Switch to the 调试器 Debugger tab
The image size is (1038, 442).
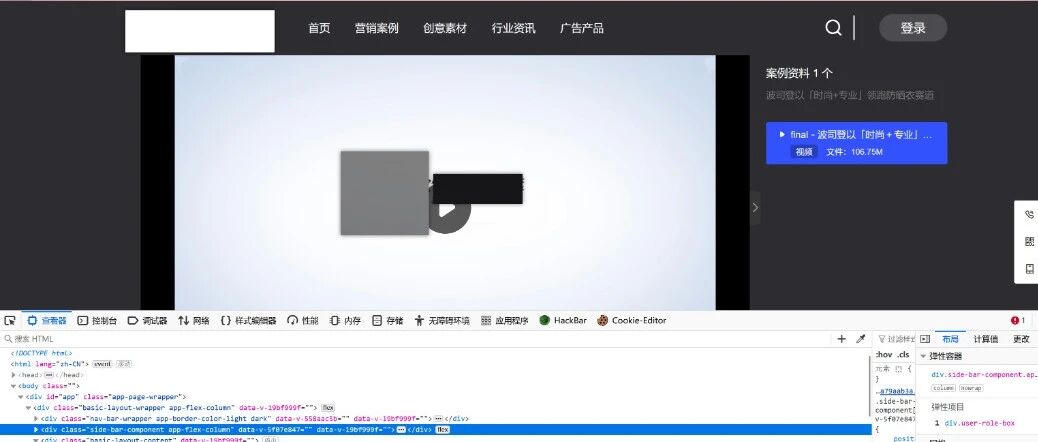click(147, 320)
